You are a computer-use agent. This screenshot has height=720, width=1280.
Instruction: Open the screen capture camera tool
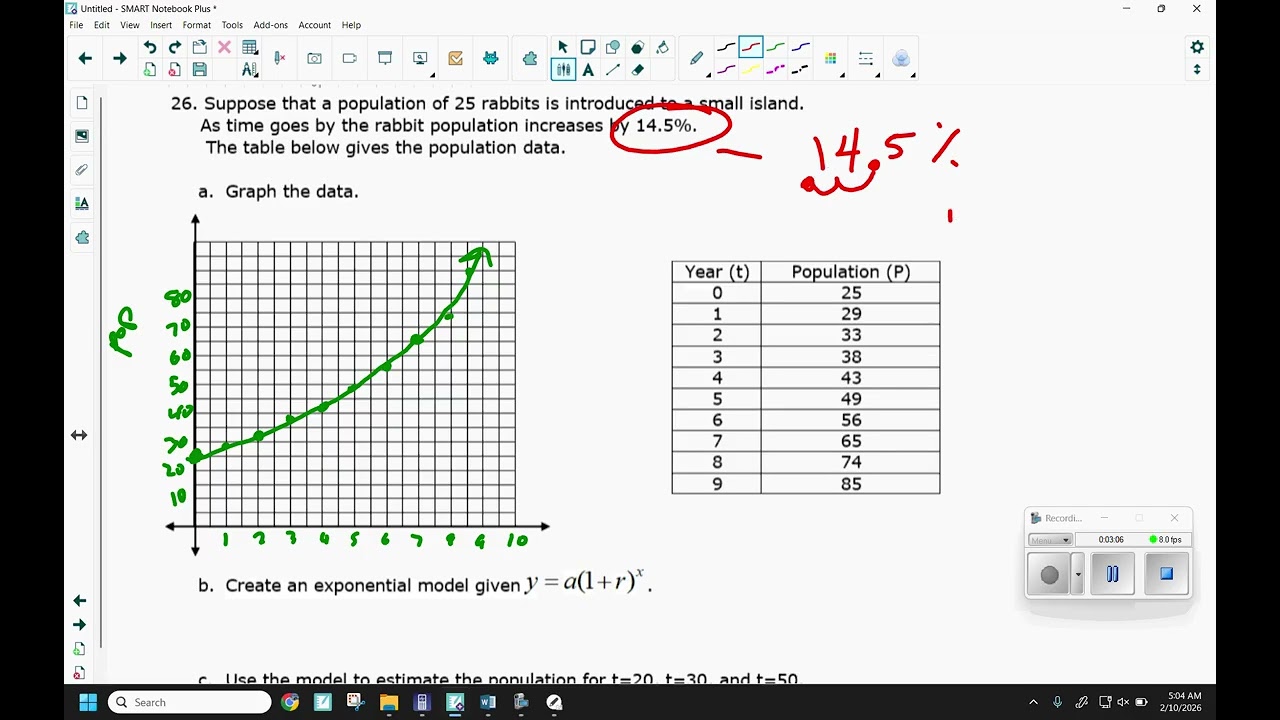pos(315,59)
